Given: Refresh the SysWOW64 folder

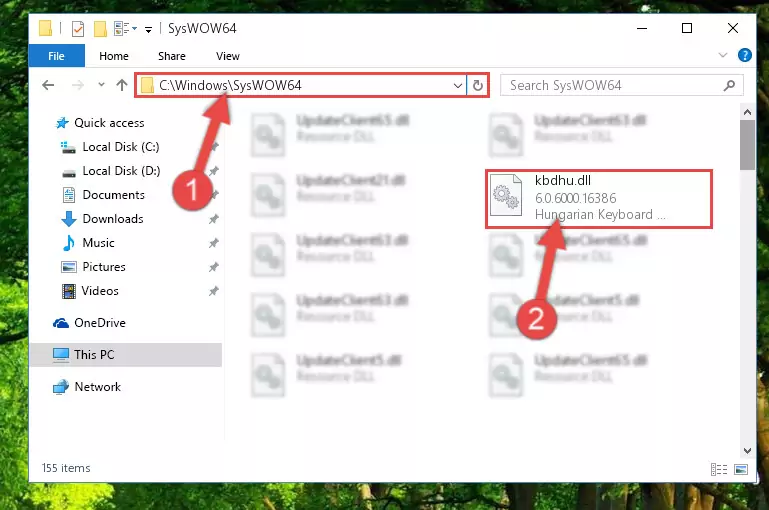Looking at the screenshot, I should (x=477, y=86).
